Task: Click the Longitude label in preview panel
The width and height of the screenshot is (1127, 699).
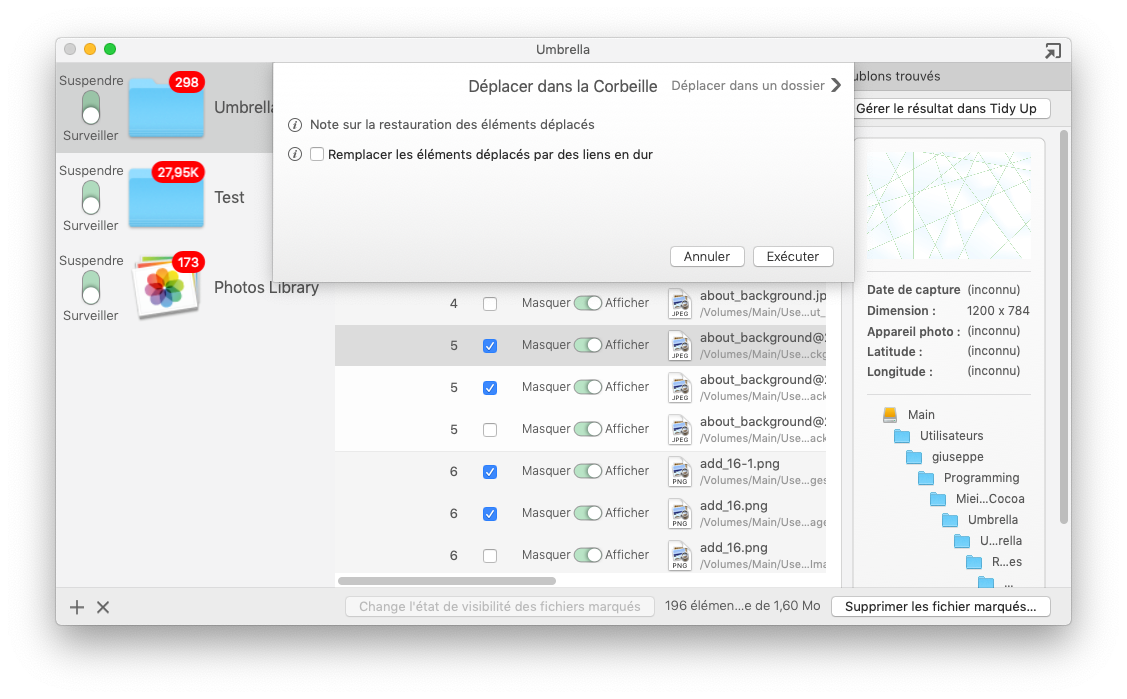Action: [900, 371]
